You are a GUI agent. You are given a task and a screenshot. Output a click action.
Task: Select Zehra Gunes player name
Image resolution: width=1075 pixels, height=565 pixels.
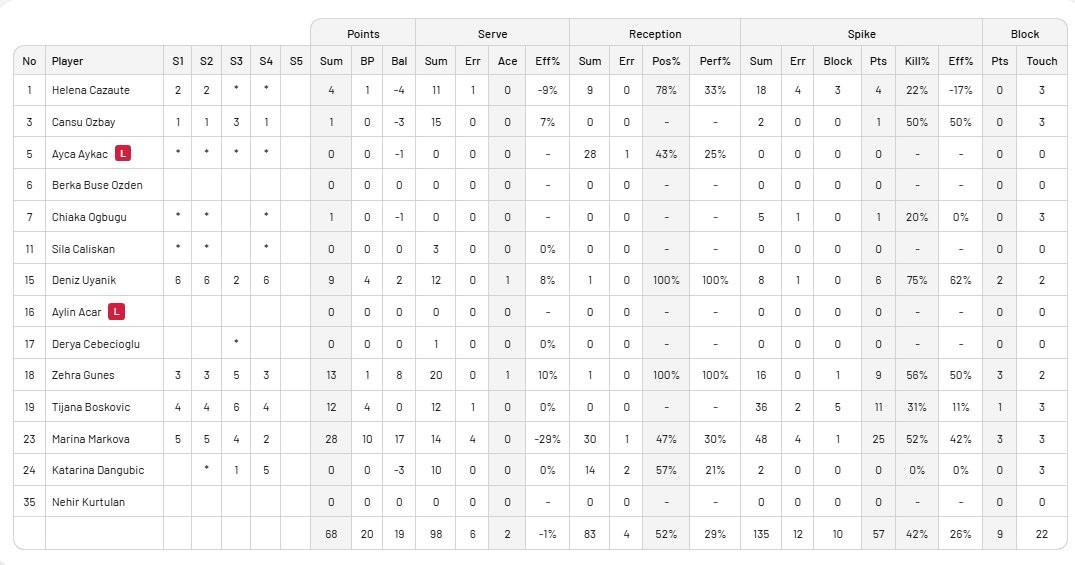83,375
